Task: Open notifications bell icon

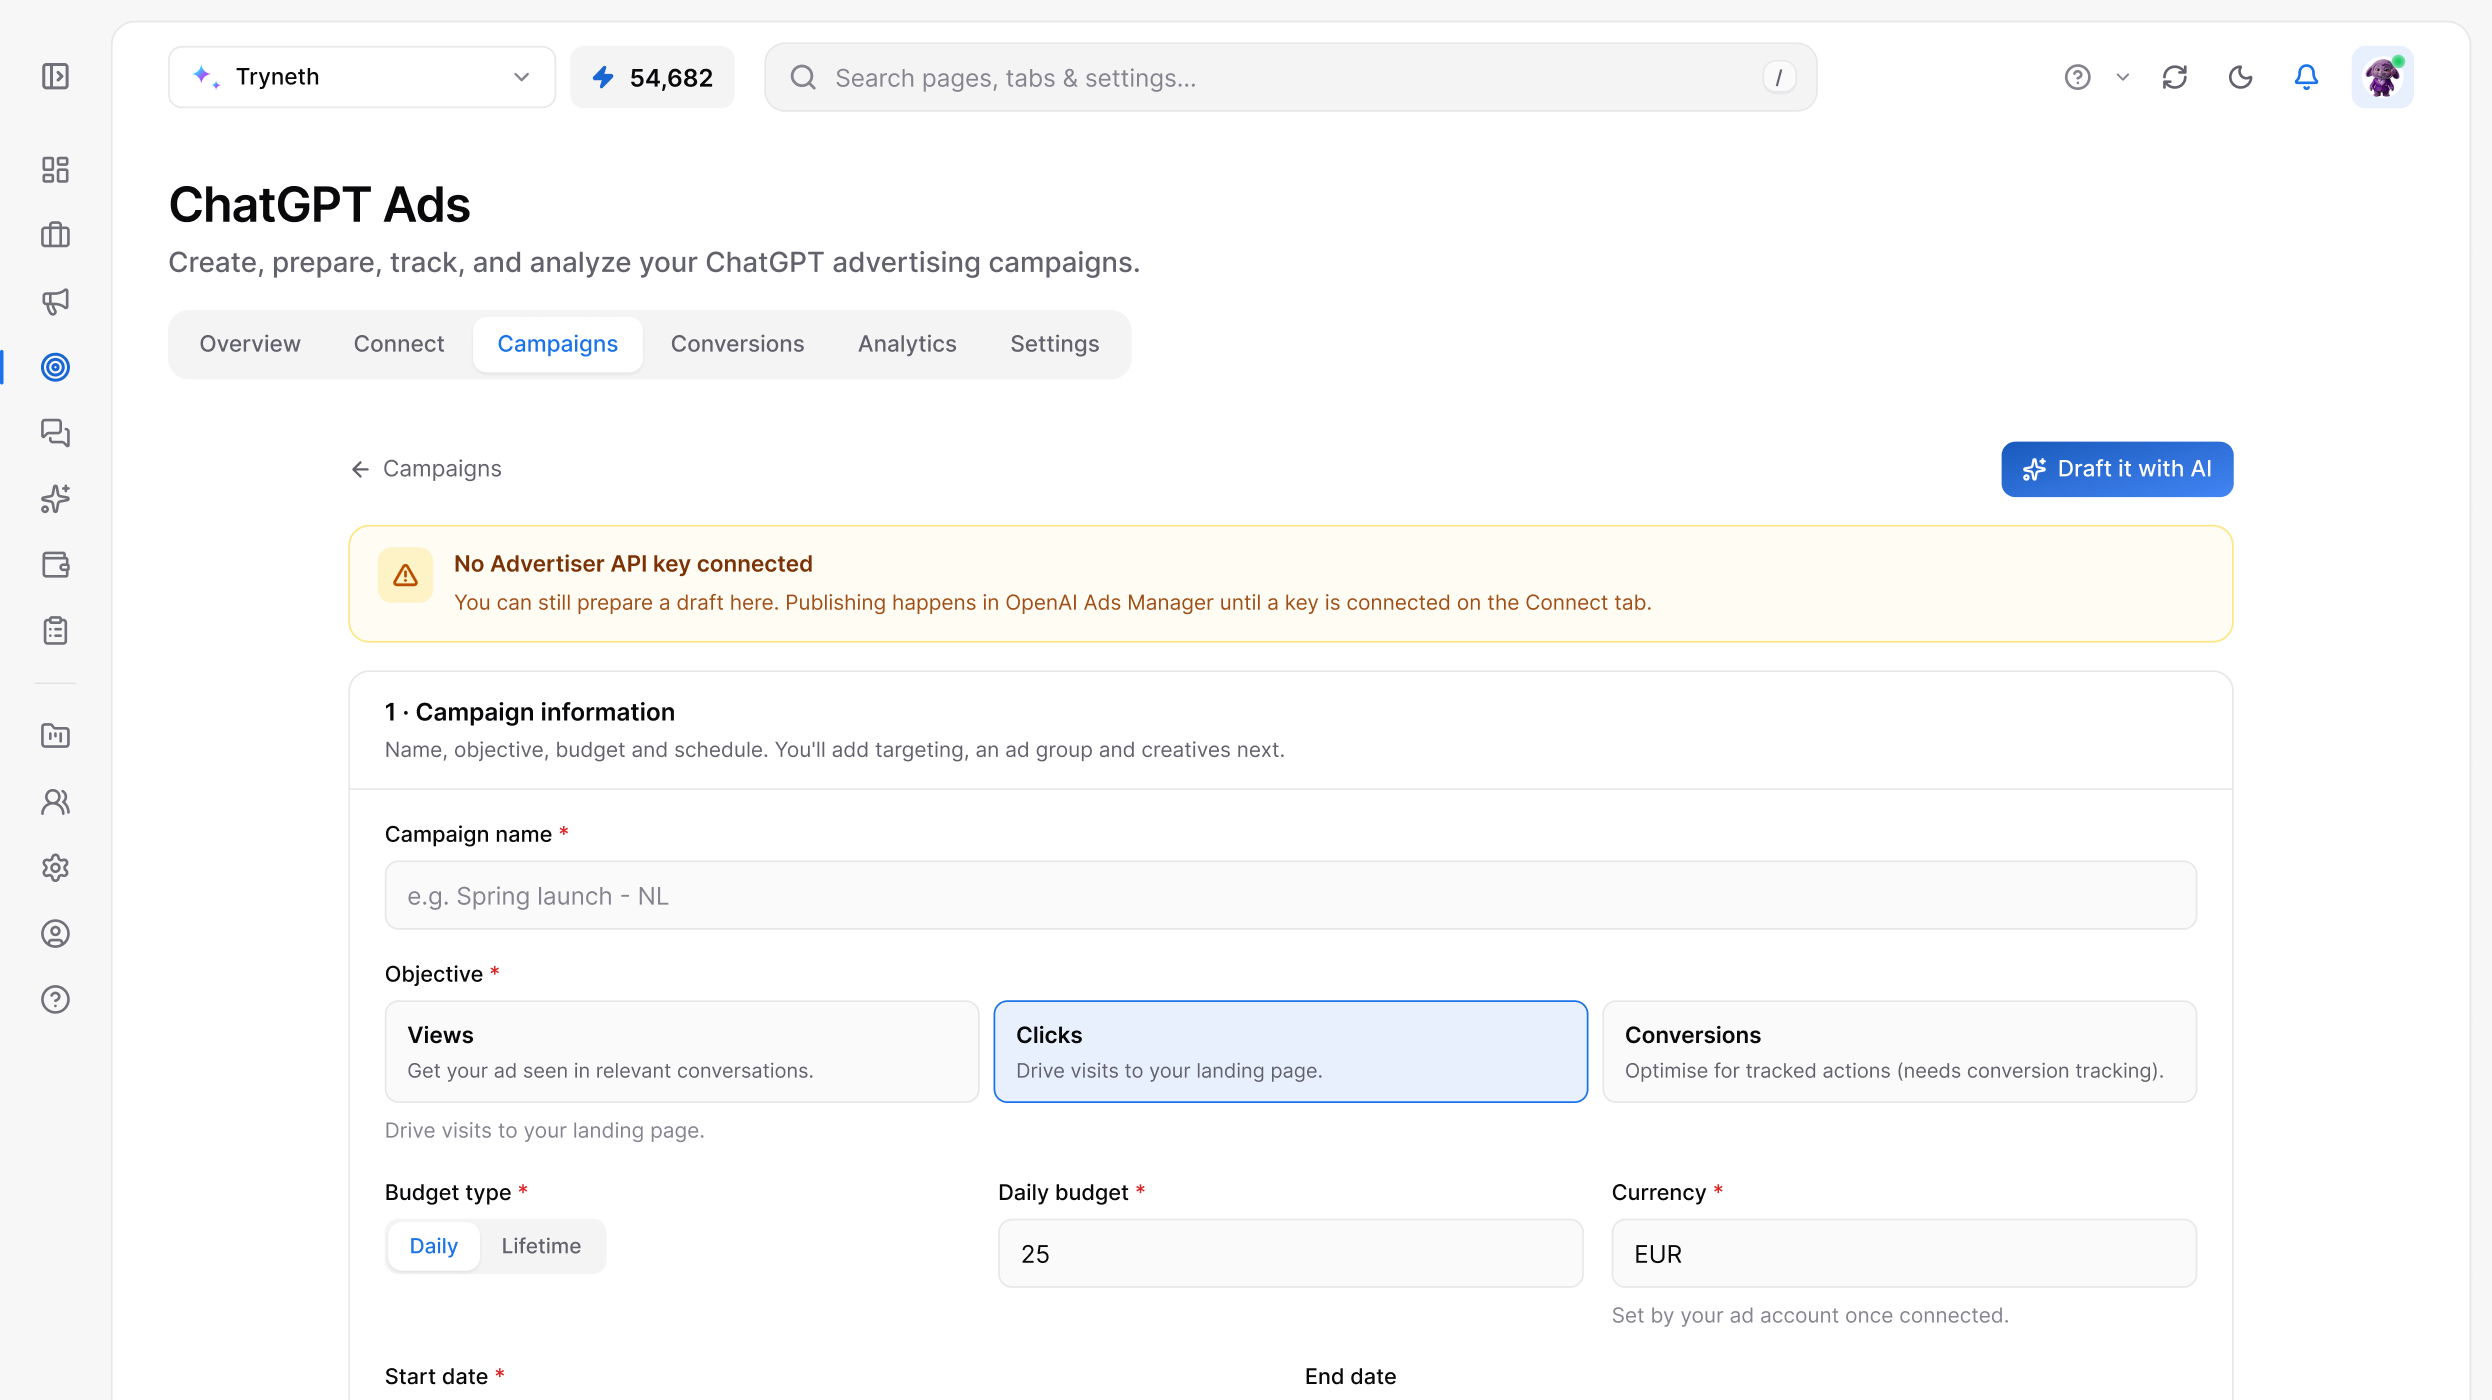Action: click(x=2306, y=77)
